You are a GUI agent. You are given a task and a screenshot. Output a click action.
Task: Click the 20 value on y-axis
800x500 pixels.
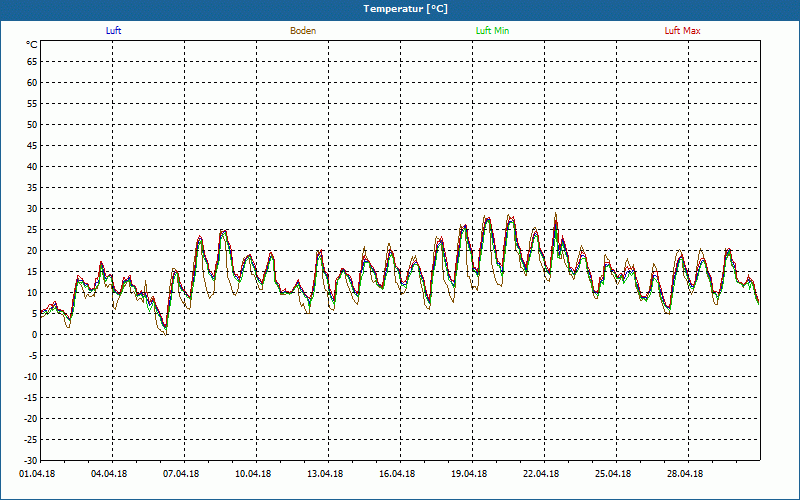32,251
